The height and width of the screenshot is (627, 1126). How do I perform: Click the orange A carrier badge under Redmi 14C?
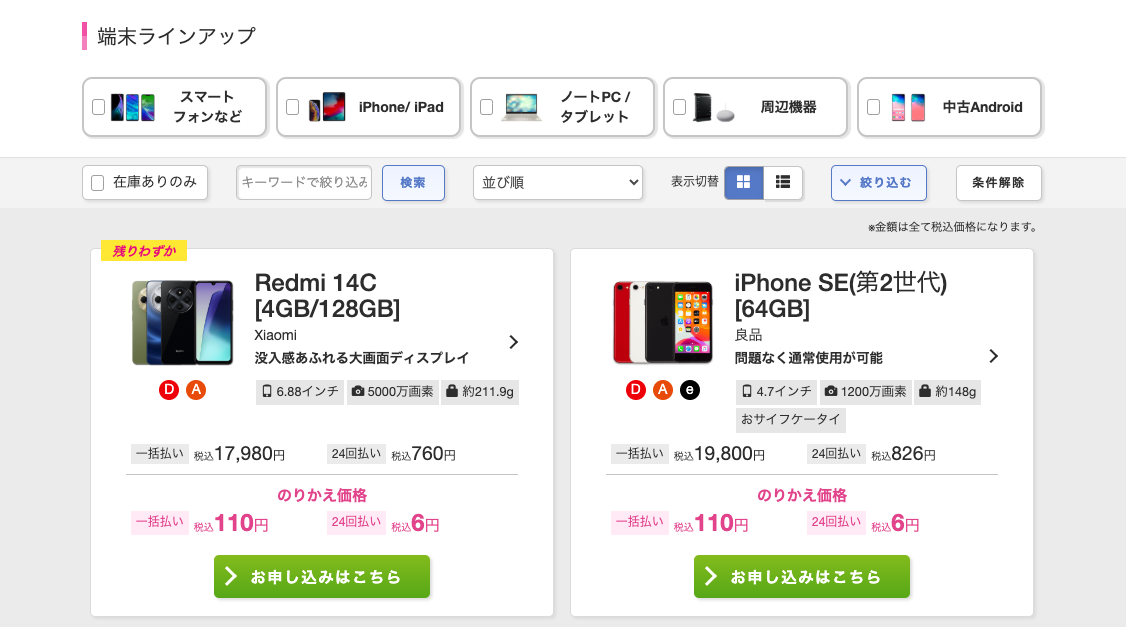click(x=196, y=390)
